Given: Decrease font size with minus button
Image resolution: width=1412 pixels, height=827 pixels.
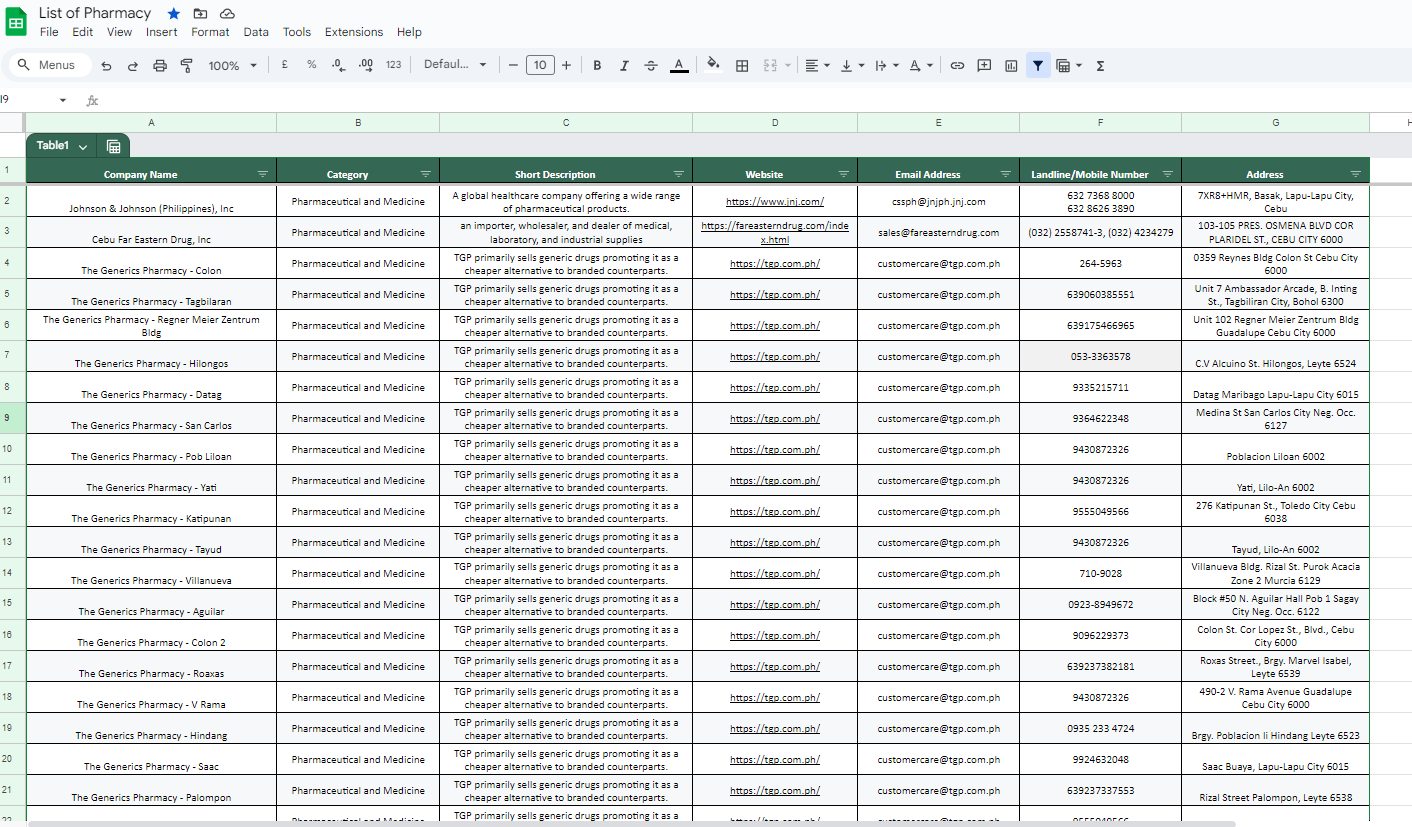Looking at the screenshot, I should pyautogui.click(x=513, y=65).
